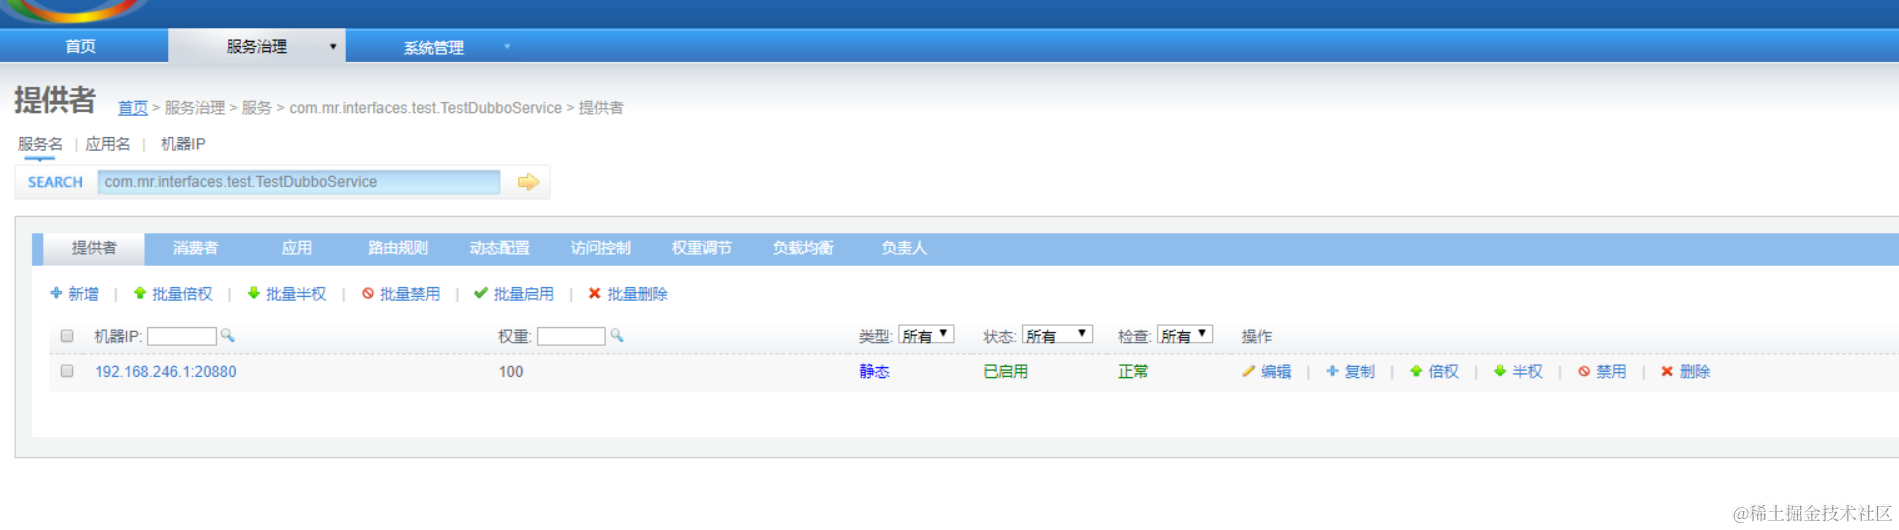1899x530 pixels.
Task: Switch to the 路由规则 tab
Action: (398, 248)
